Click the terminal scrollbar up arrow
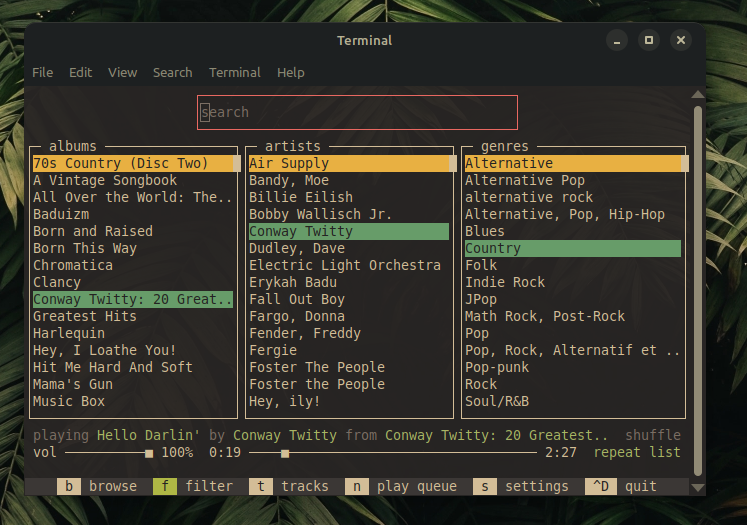 (698, 94)
